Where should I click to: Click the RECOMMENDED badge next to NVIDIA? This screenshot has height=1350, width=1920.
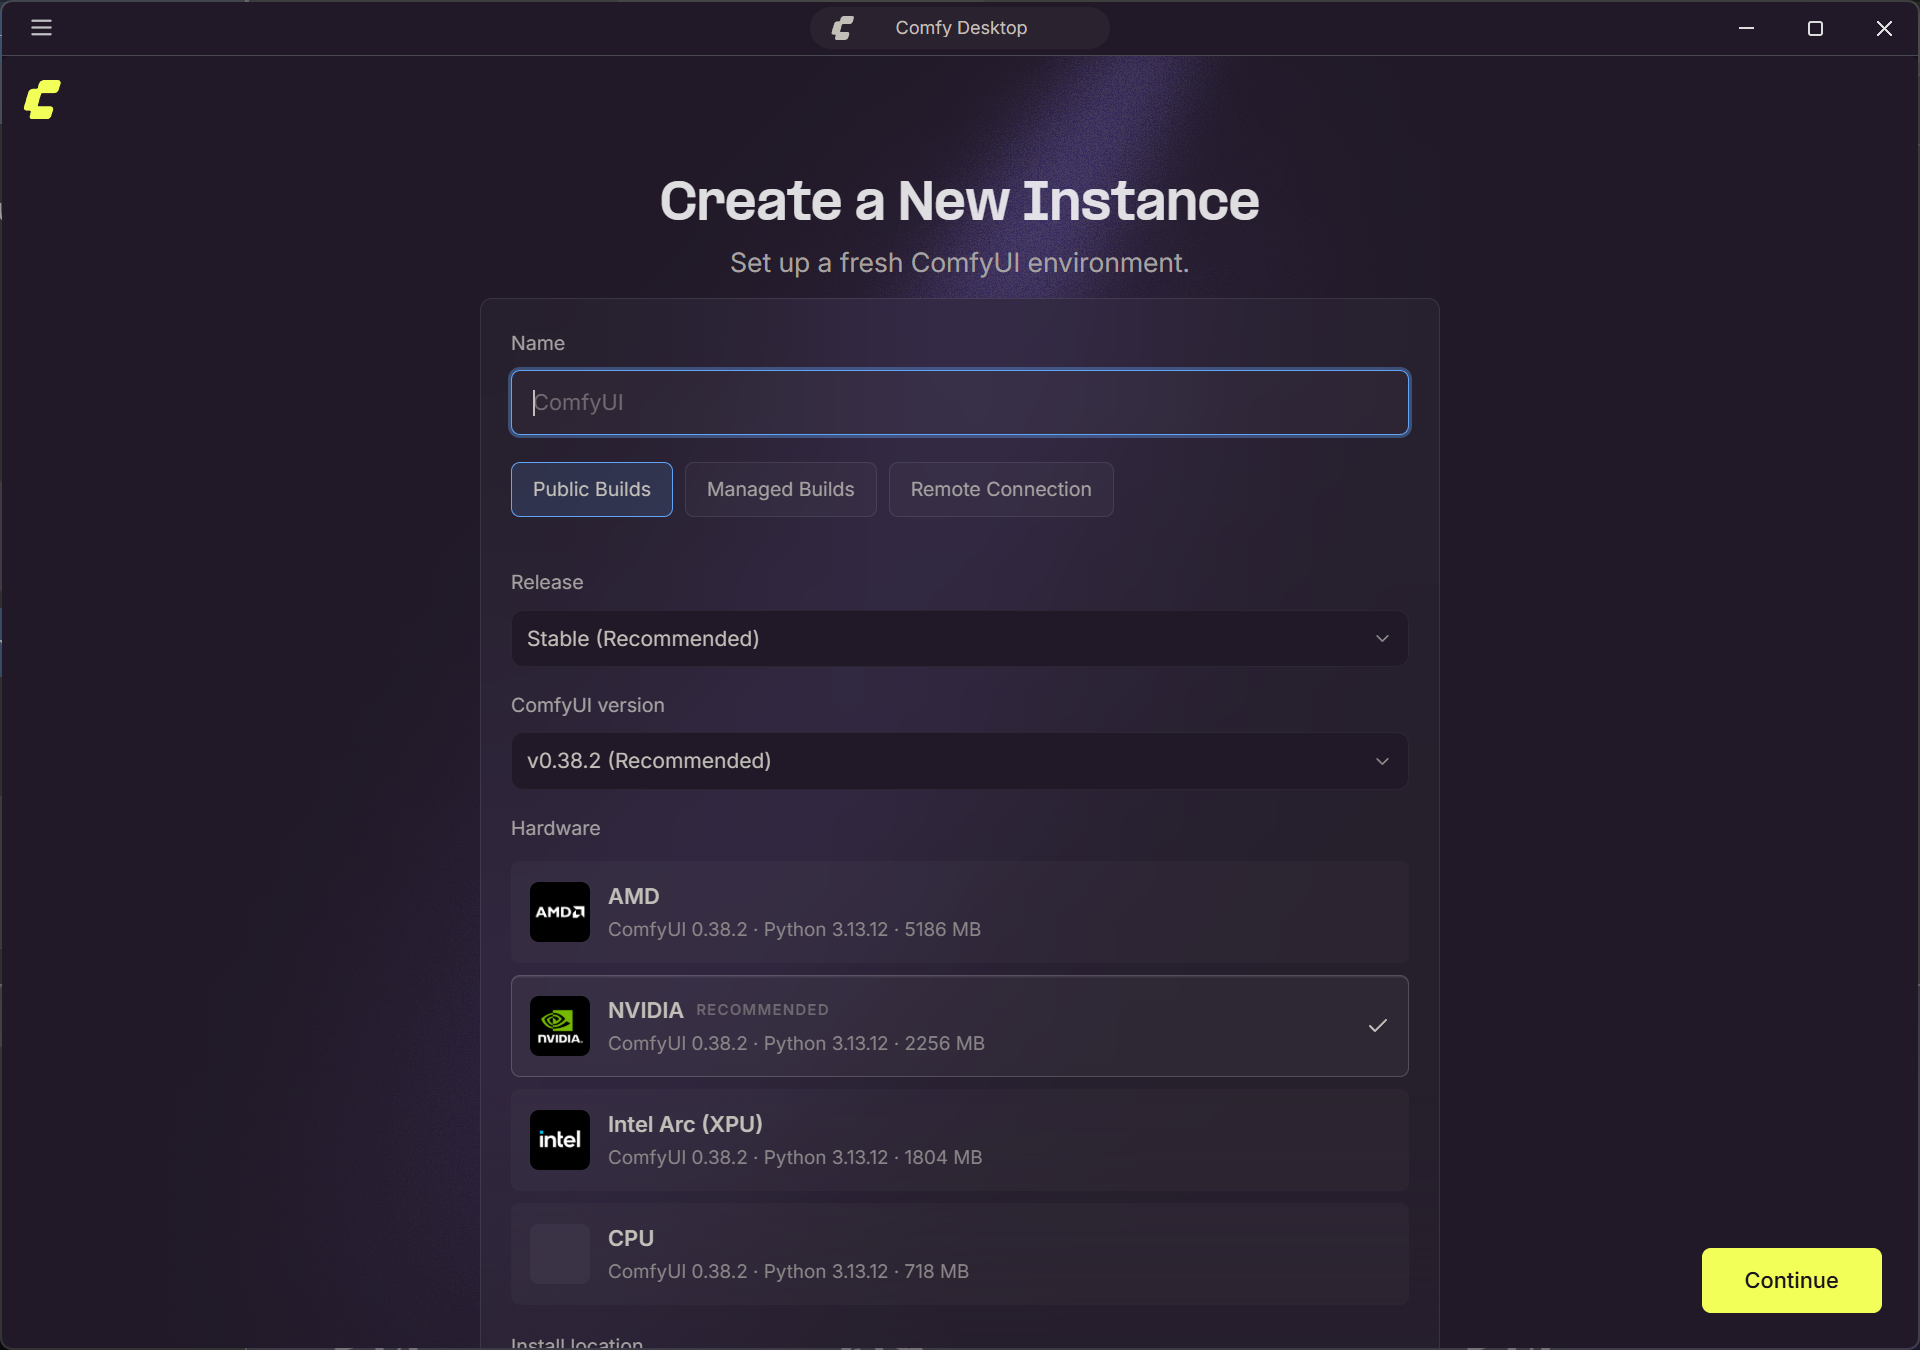[763, 1010]
